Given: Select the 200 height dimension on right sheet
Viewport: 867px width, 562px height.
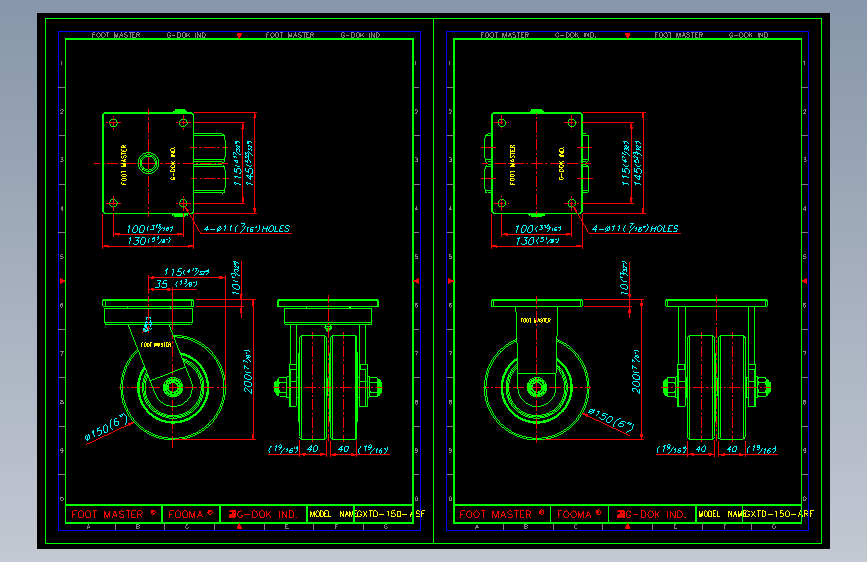Looking at the screenshot, I should point(636,372).
